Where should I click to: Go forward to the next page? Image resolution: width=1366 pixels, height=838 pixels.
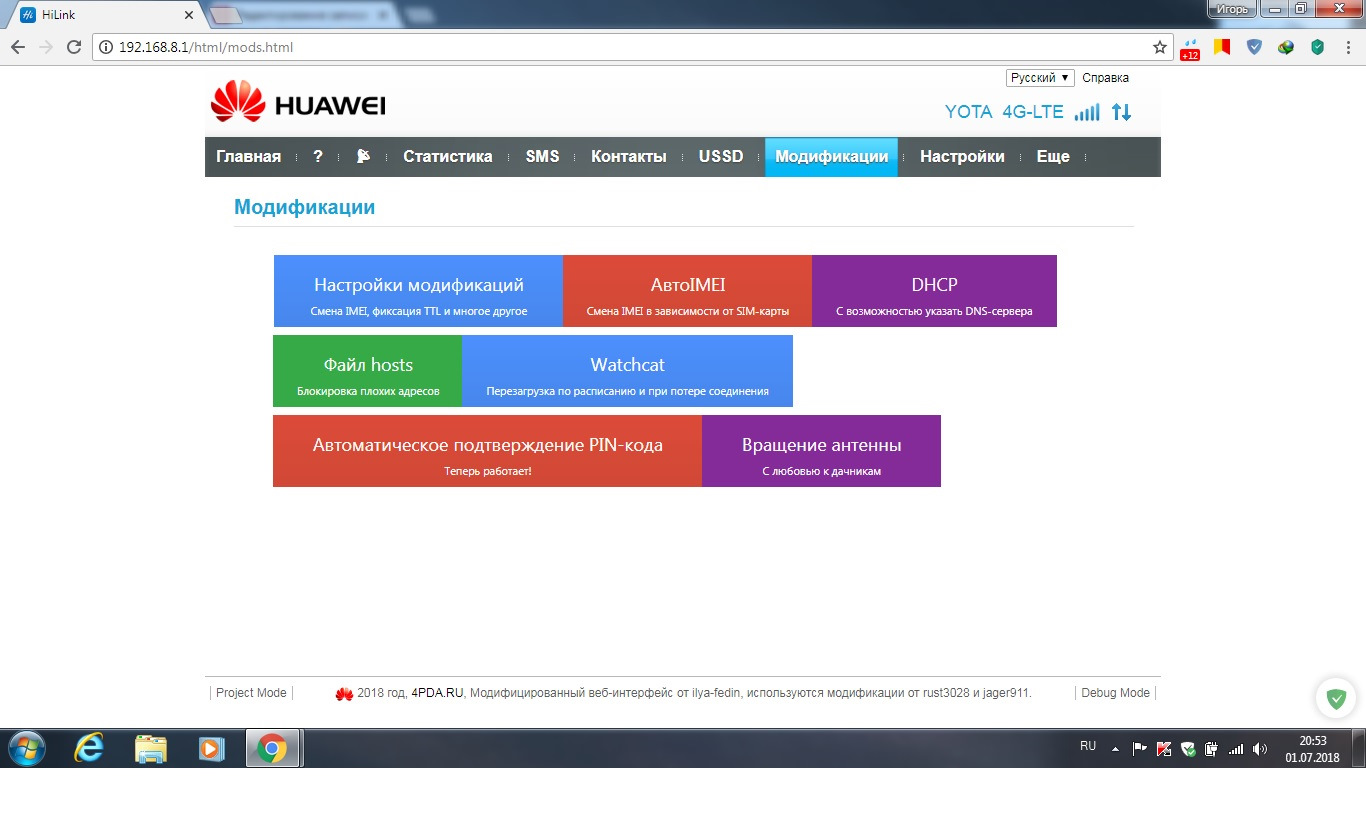(x=46, y=47)
